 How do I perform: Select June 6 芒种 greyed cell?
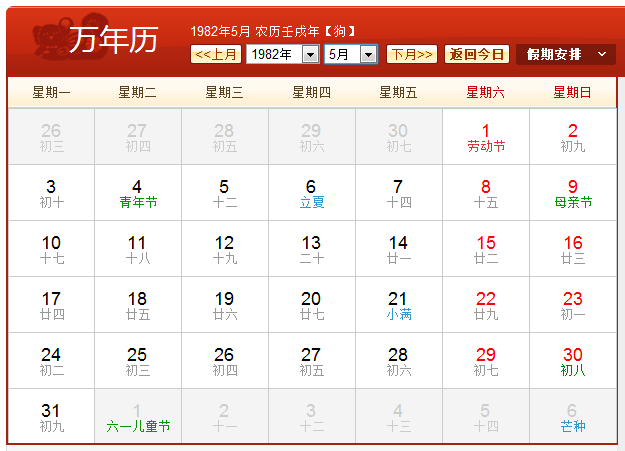coord(573,416)
